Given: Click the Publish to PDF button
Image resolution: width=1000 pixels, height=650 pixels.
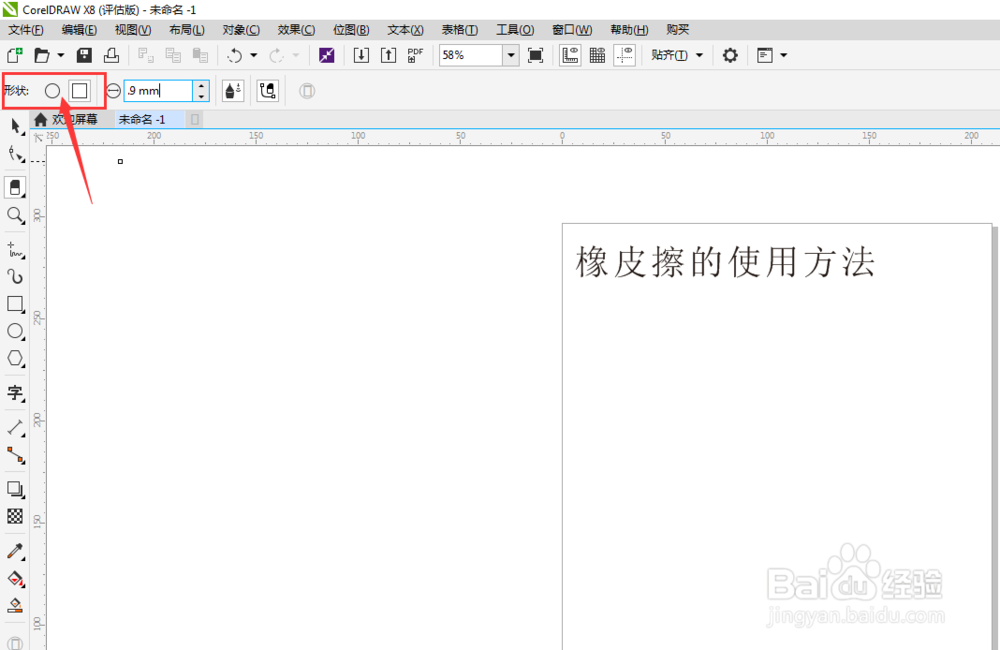Looking at the screenshot, I should (414, 55).
